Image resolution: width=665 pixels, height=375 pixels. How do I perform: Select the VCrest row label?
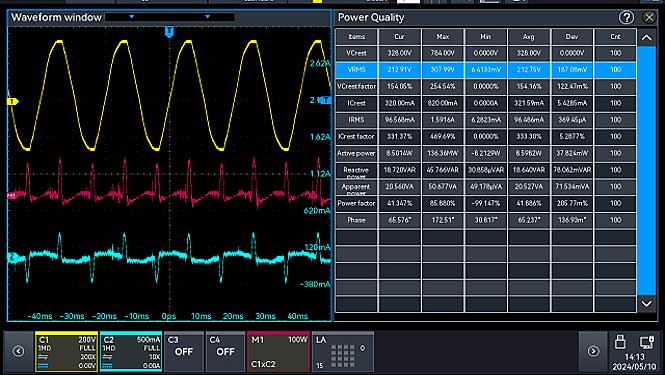point(356,53)
